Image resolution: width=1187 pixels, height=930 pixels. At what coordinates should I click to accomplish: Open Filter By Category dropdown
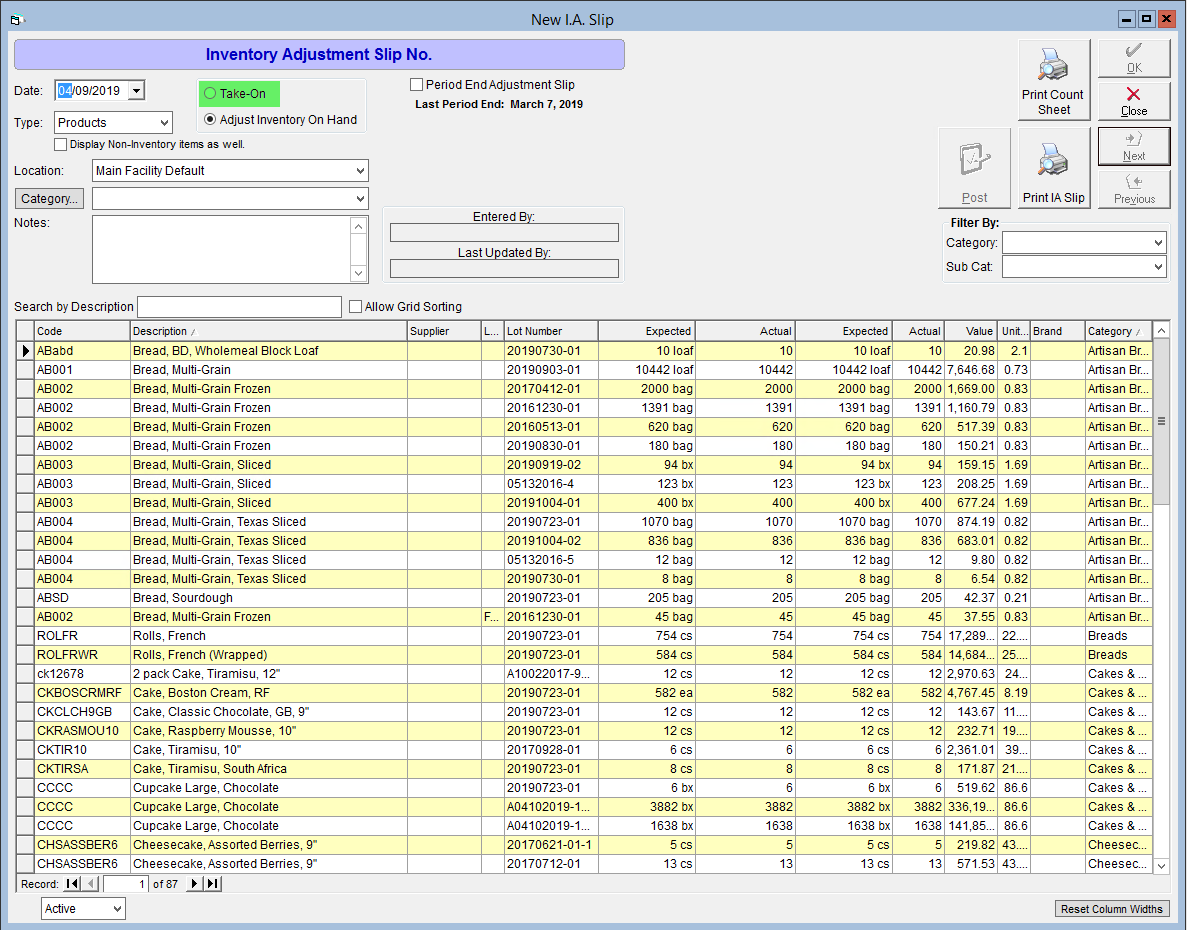(1158, 243)
